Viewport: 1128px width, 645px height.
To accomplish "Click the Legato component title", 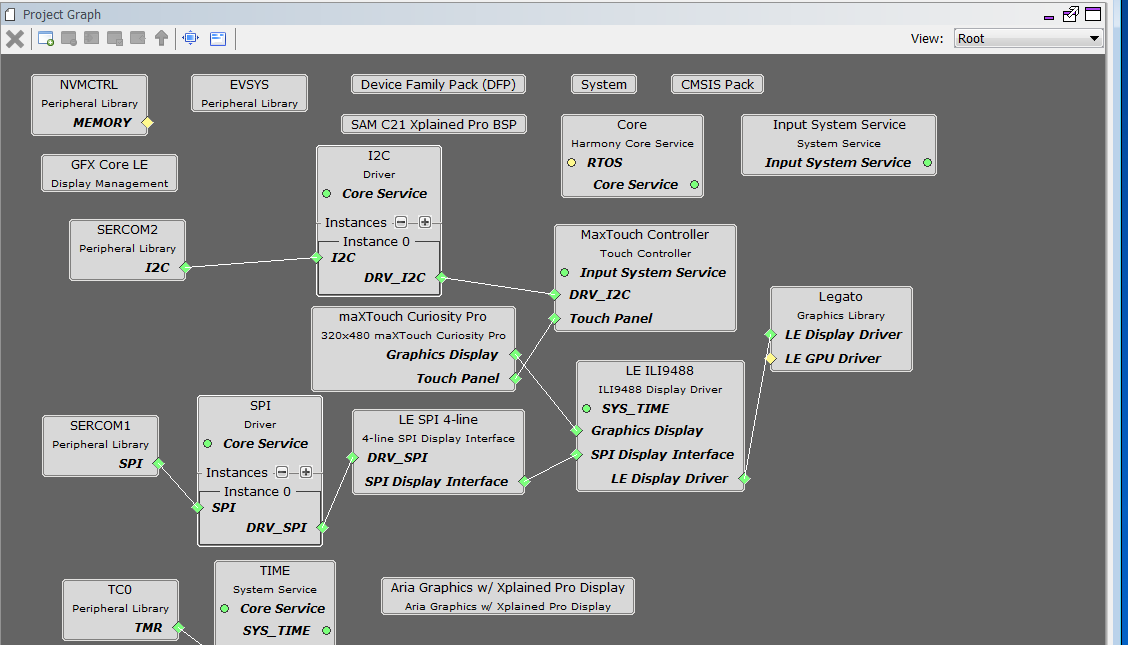I will tap(840, 296).
